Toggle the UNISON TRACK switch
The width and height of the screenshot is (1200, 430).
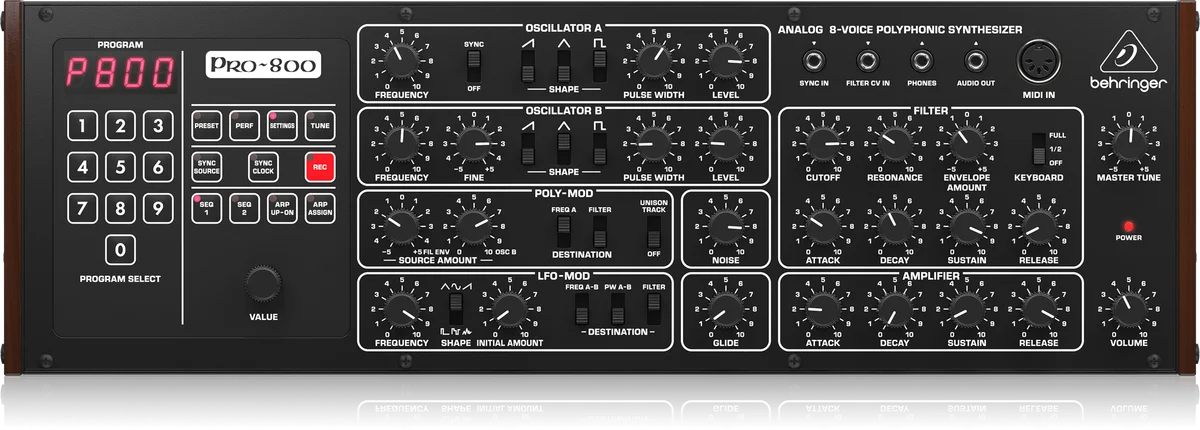pos(654,233)
